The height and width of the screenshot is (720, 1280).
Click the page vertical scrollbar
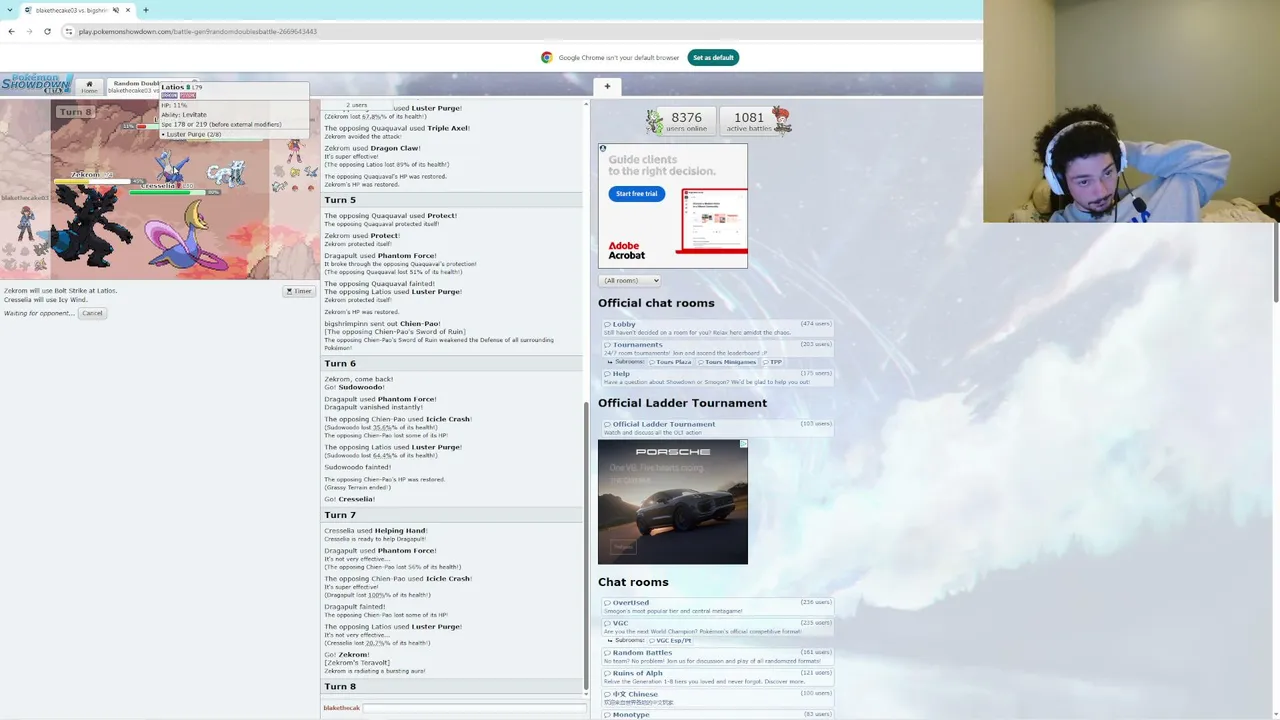tap(1276, 260)
